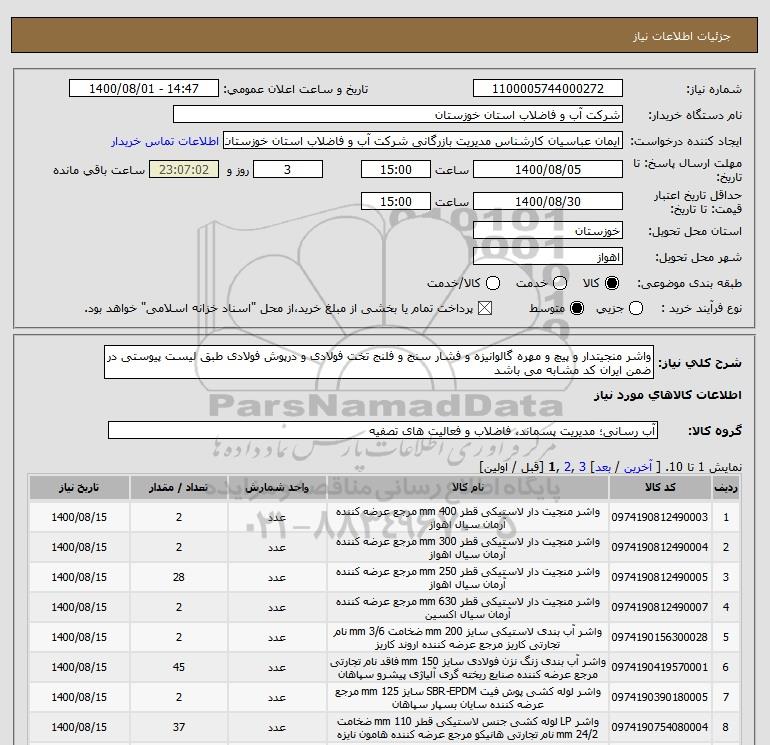Go to page 3 of items
Screen dimensions: 770x745
pos(582,467)
